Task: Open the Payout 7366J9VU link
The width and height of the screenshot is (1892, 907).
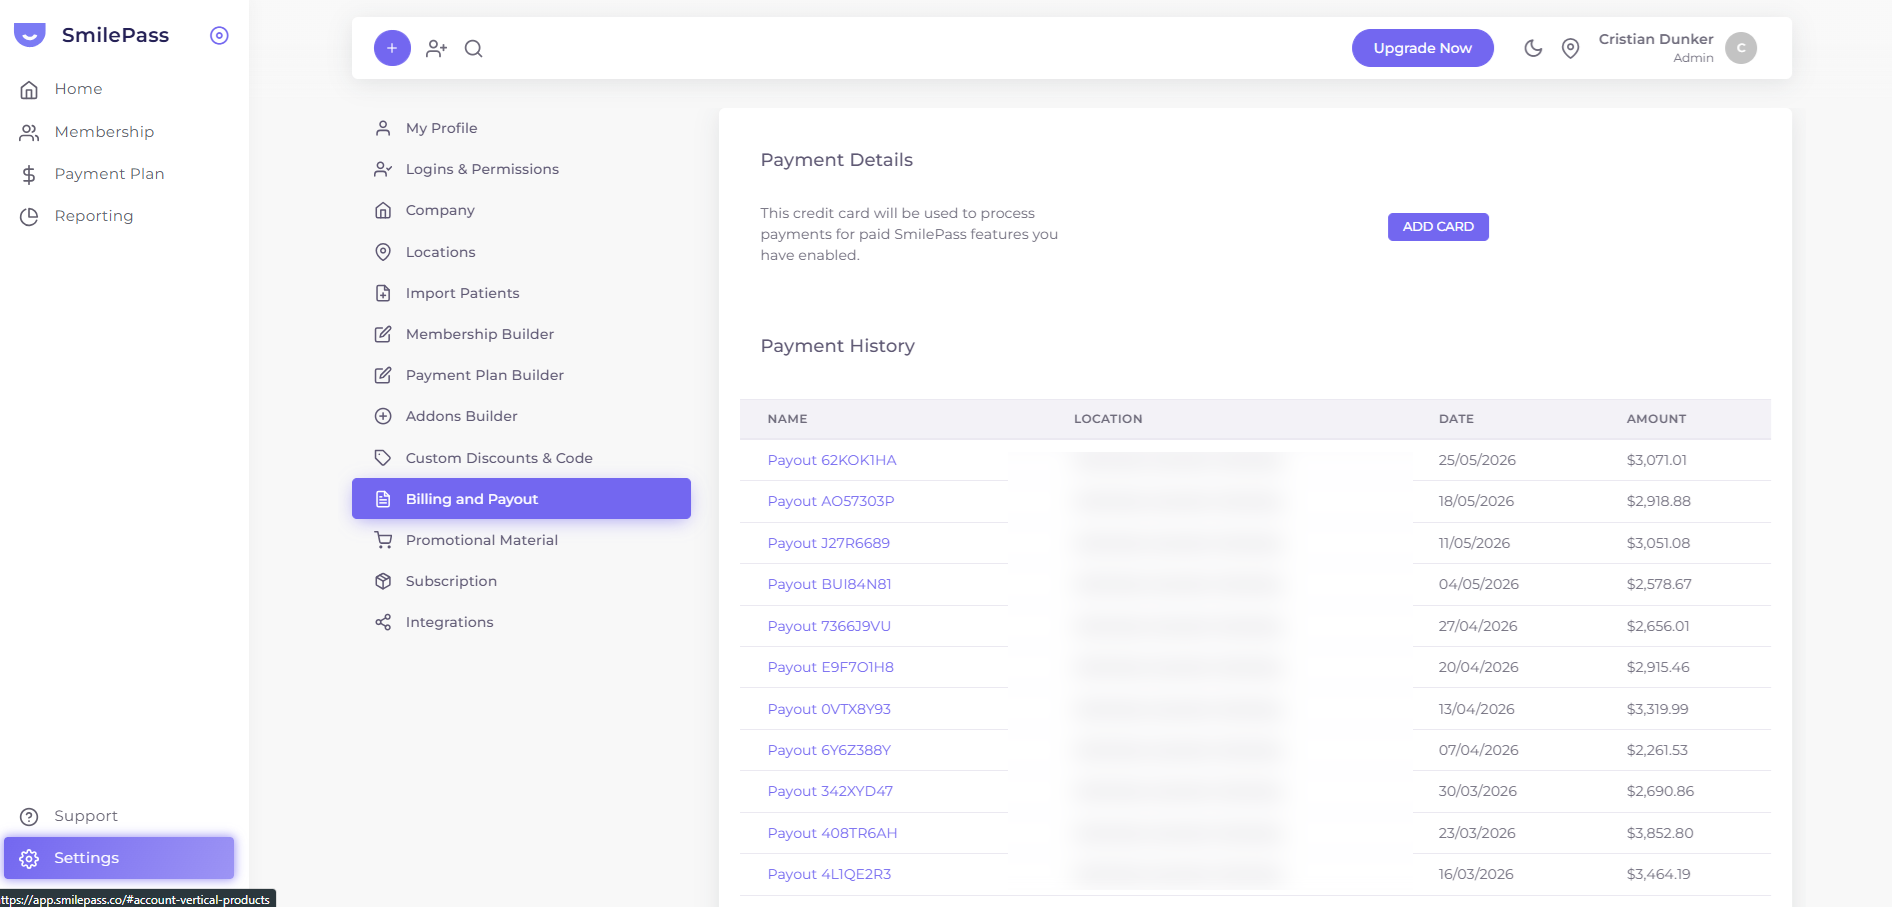Action: tap(829, 626)
